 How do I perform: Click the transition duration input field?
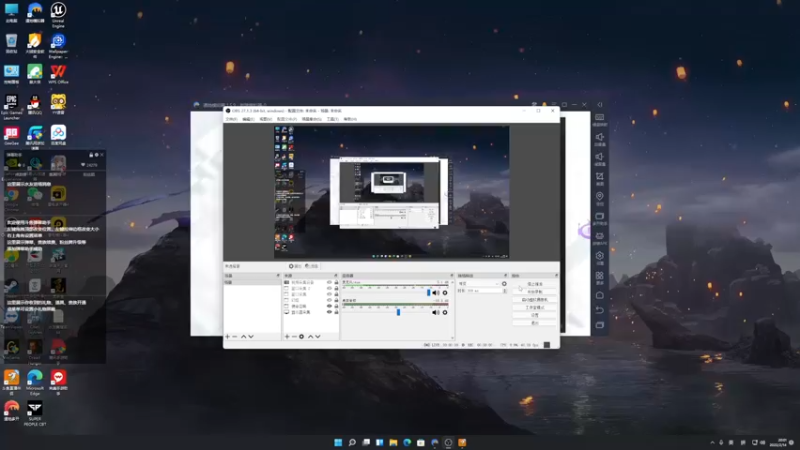484,291
